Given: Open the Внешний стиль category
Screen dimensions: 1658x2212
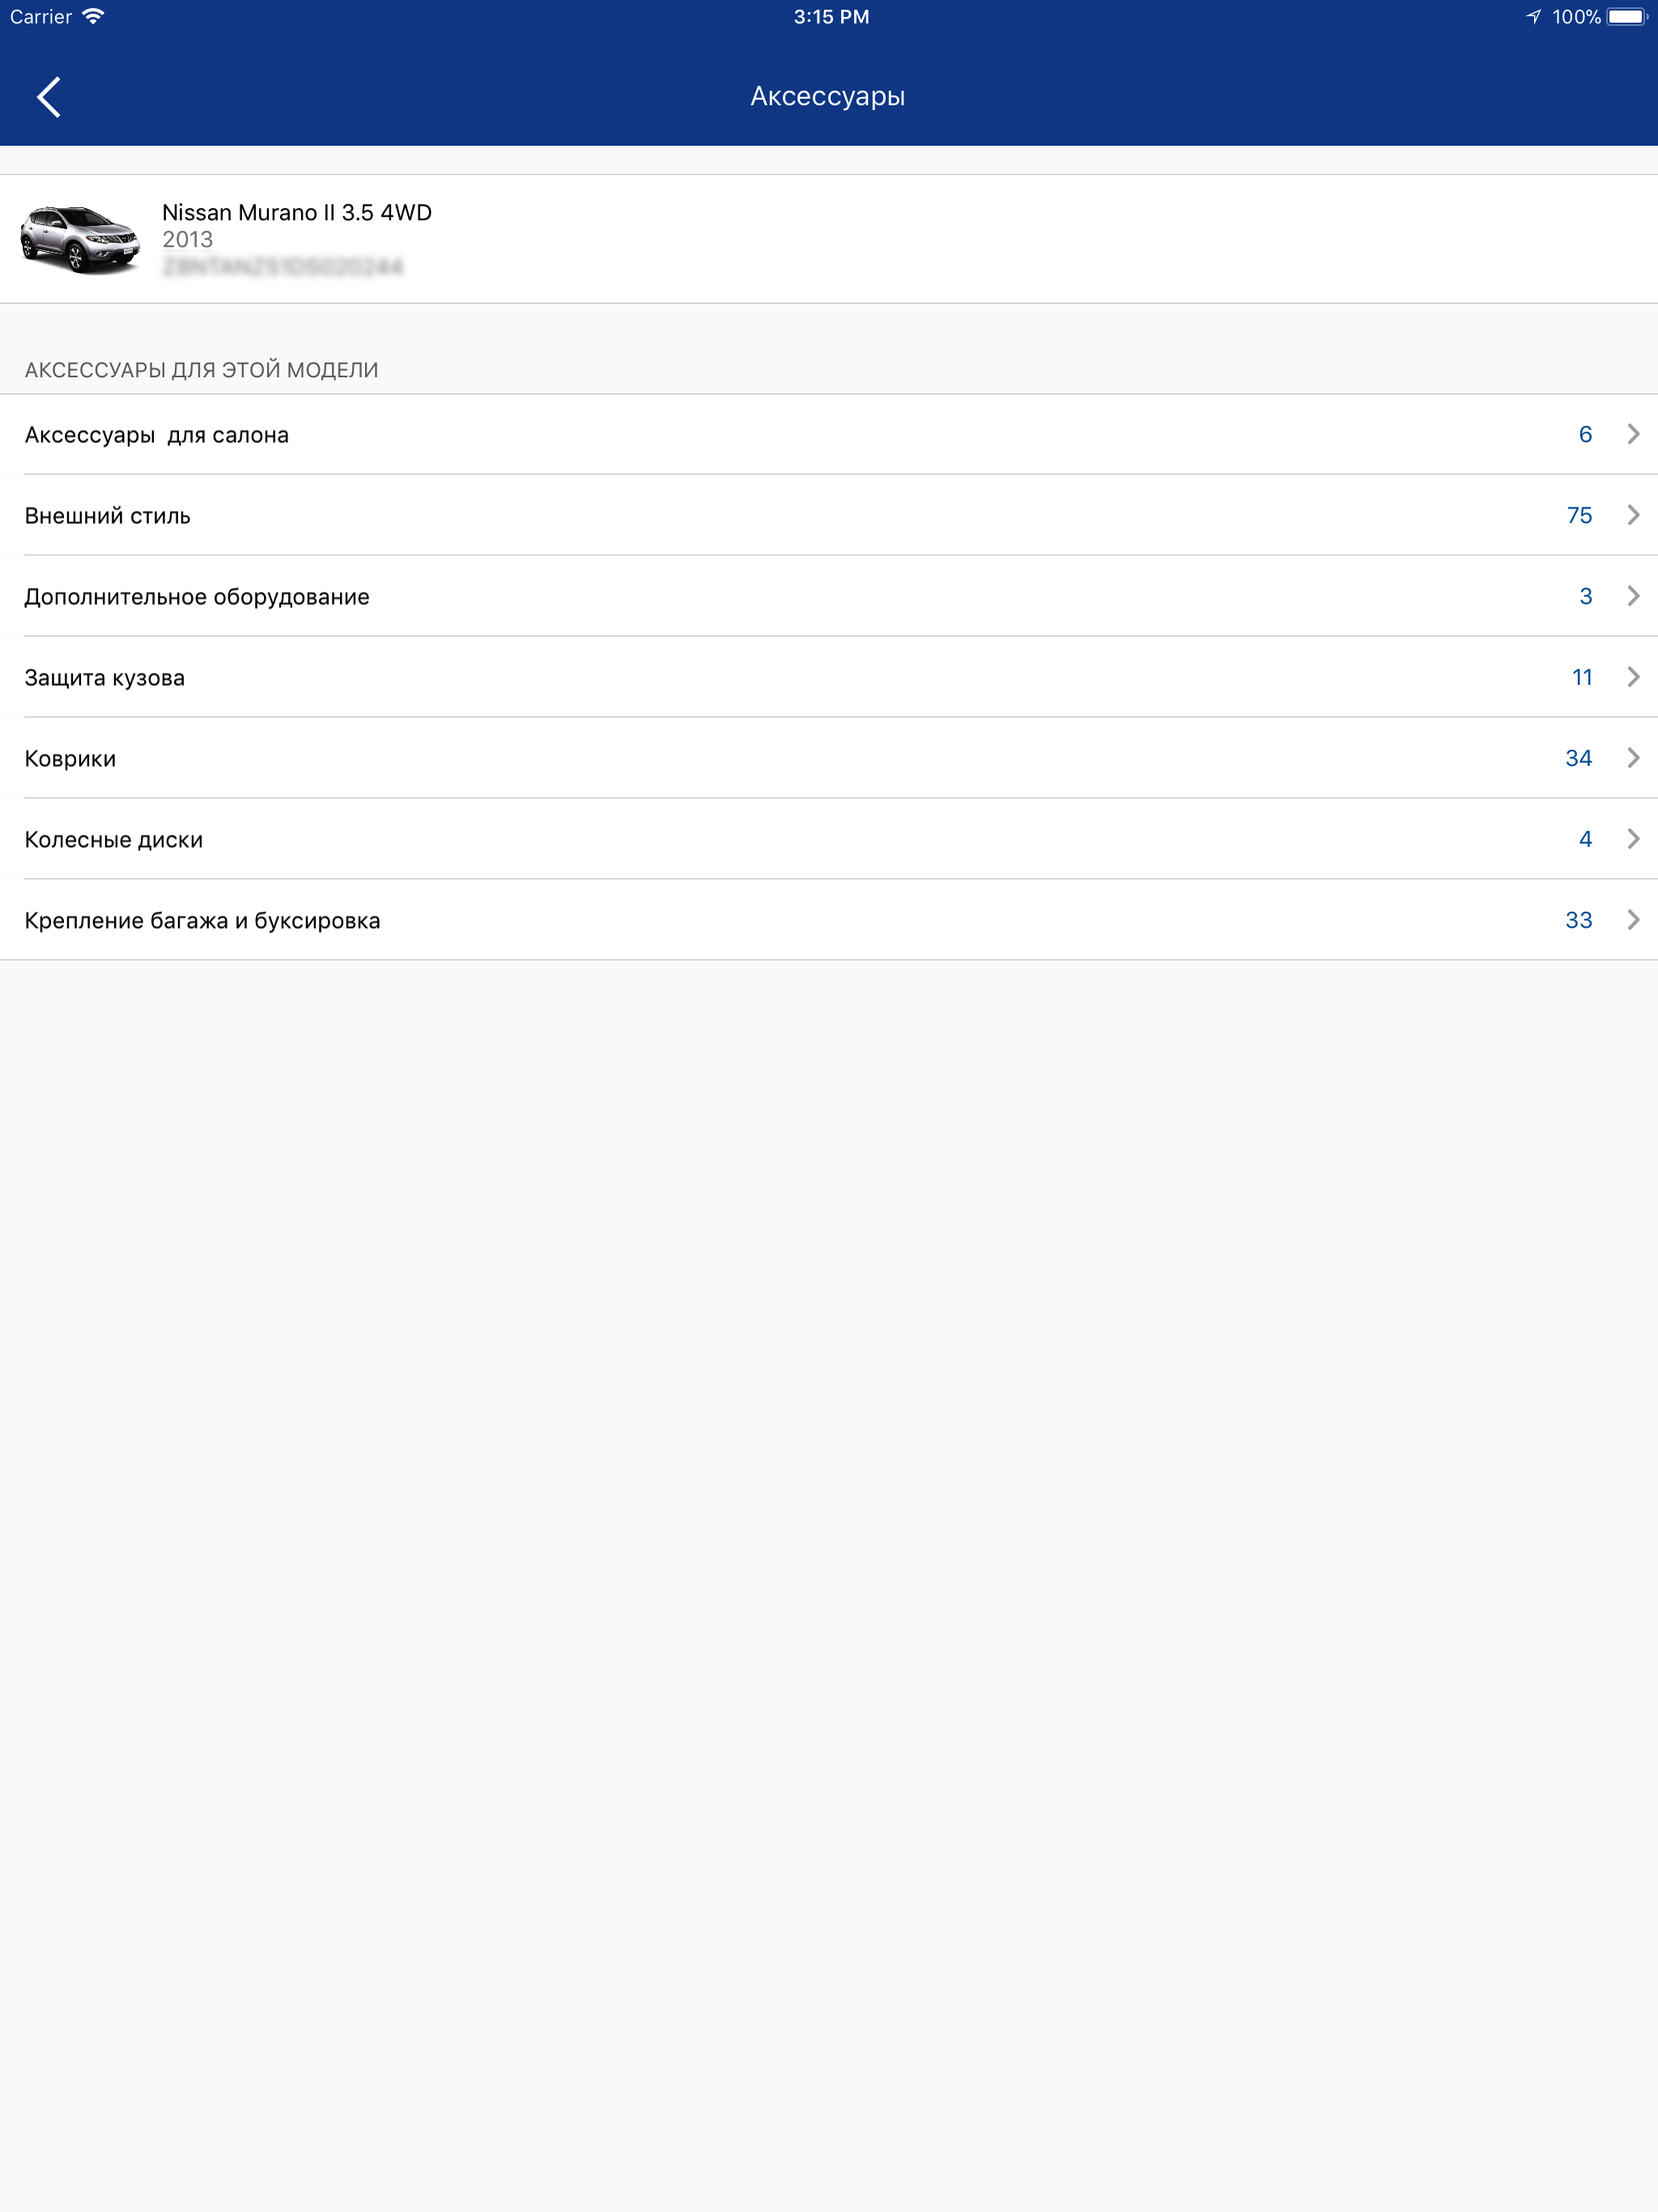Looking at the screenshot, I should pos(107,515).
